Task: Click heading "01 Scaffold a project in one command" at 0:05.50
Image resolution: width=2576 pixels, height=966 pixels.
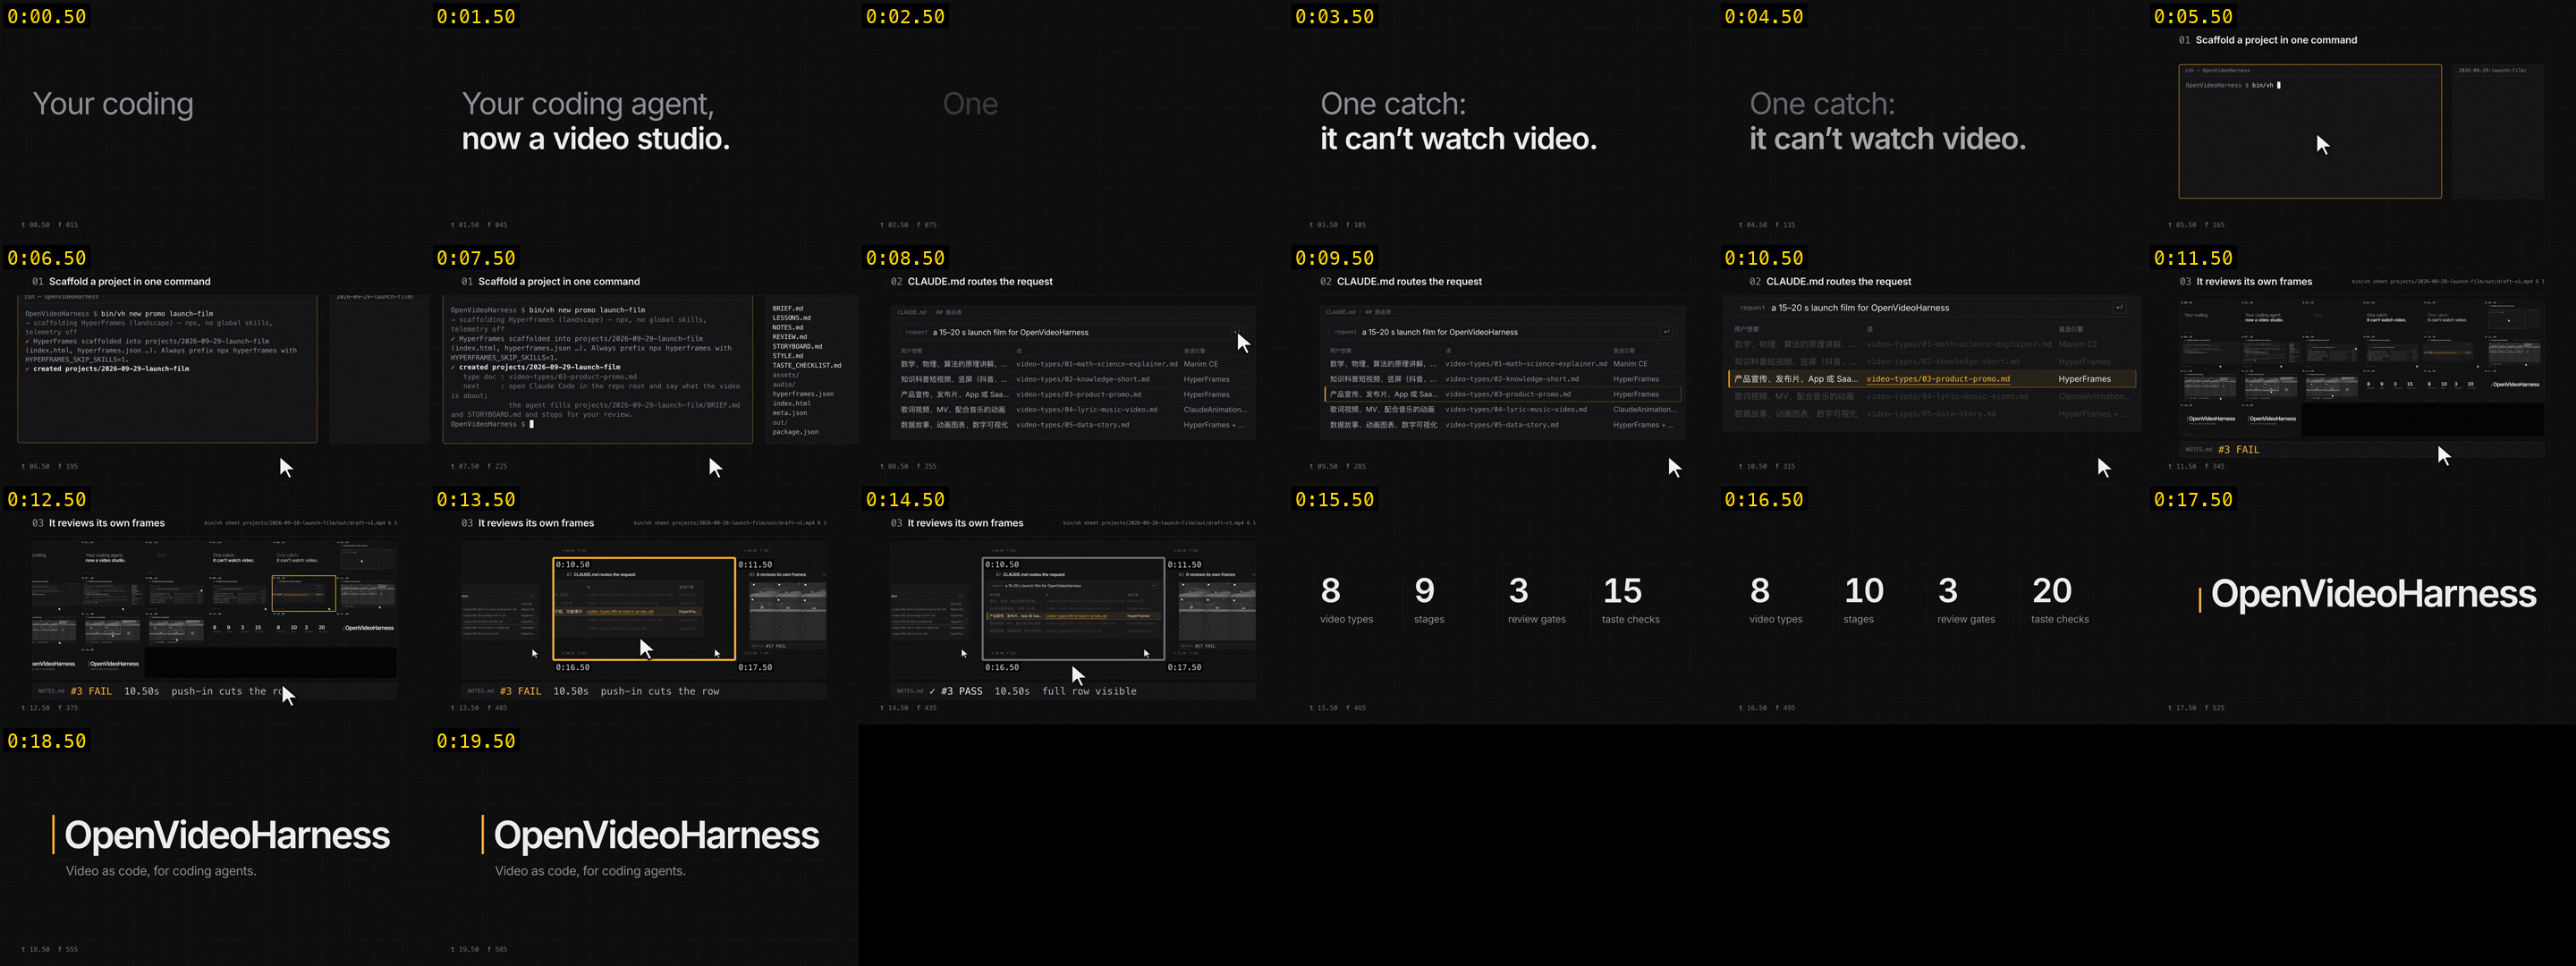Action: point(2267,40)
